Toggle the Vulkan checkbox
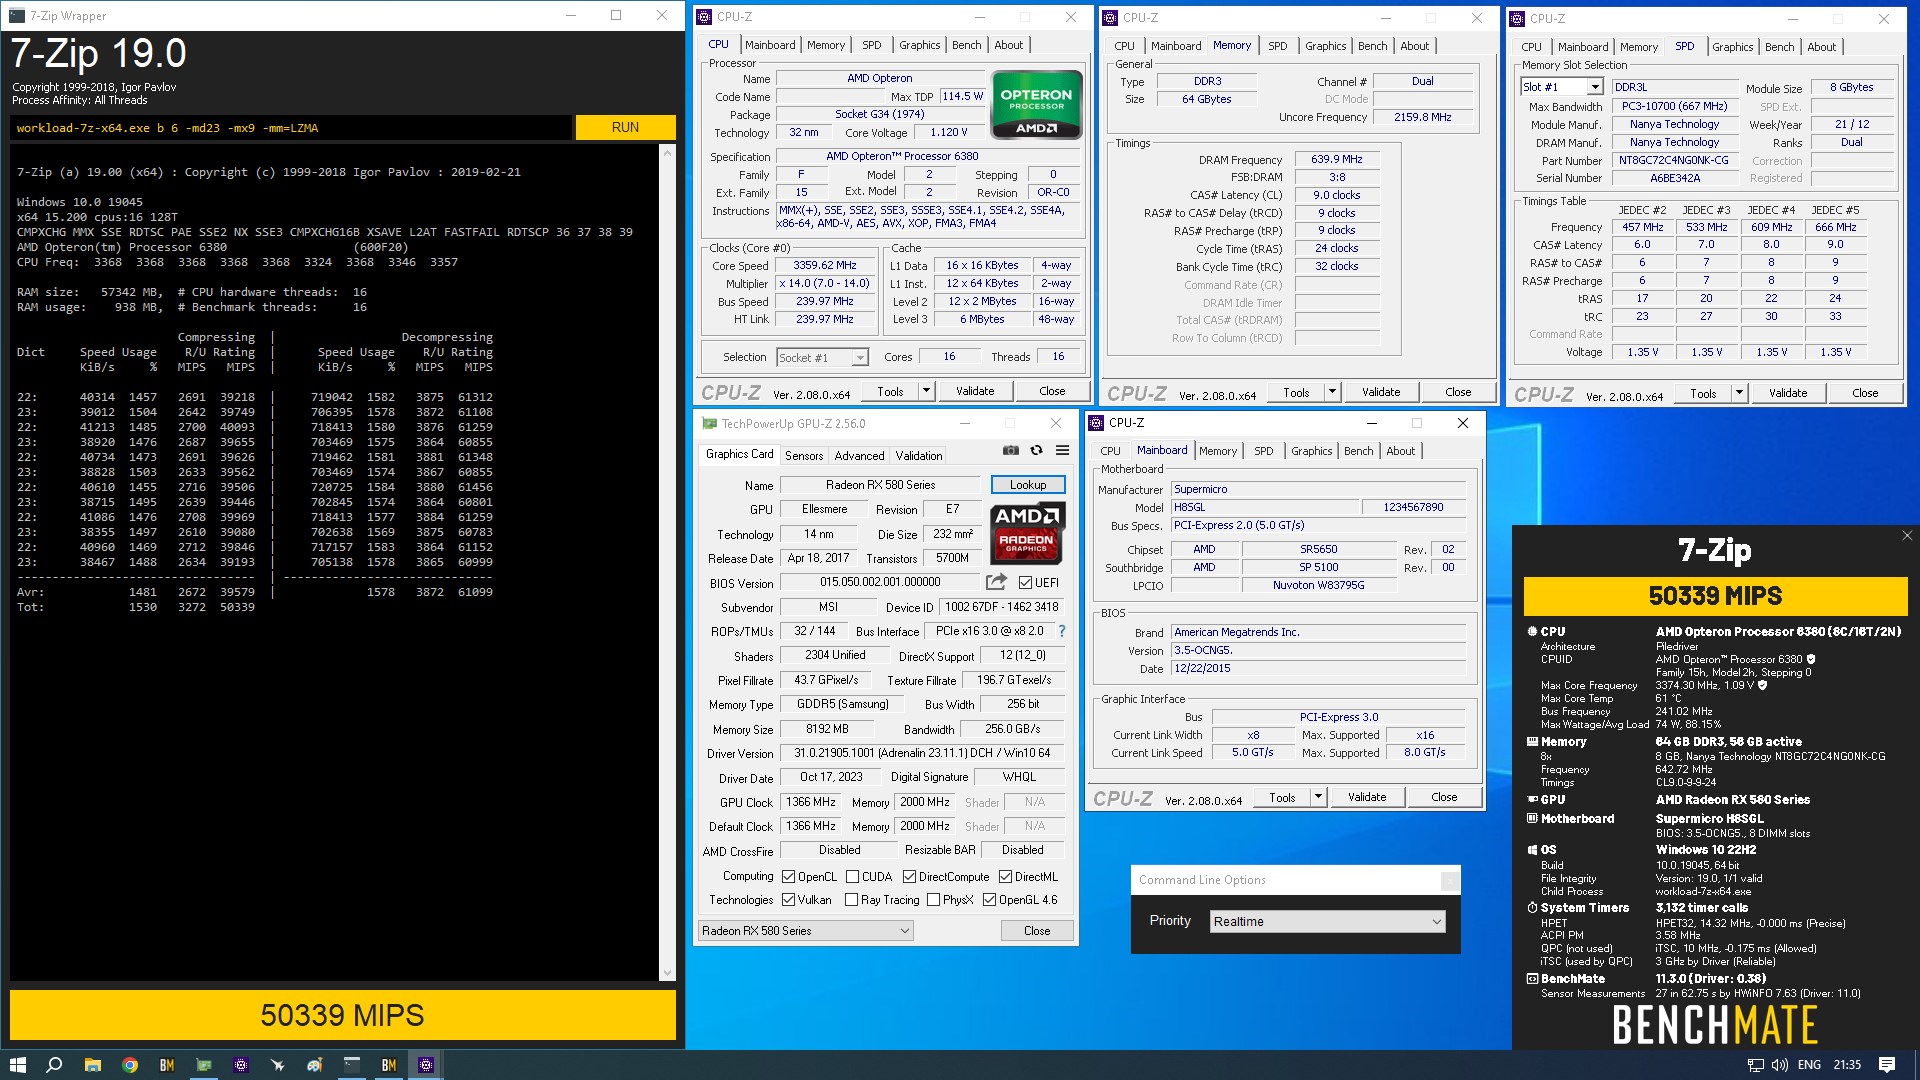The height and width of the screenshot is (1080, 1920). tap(788, 900)
